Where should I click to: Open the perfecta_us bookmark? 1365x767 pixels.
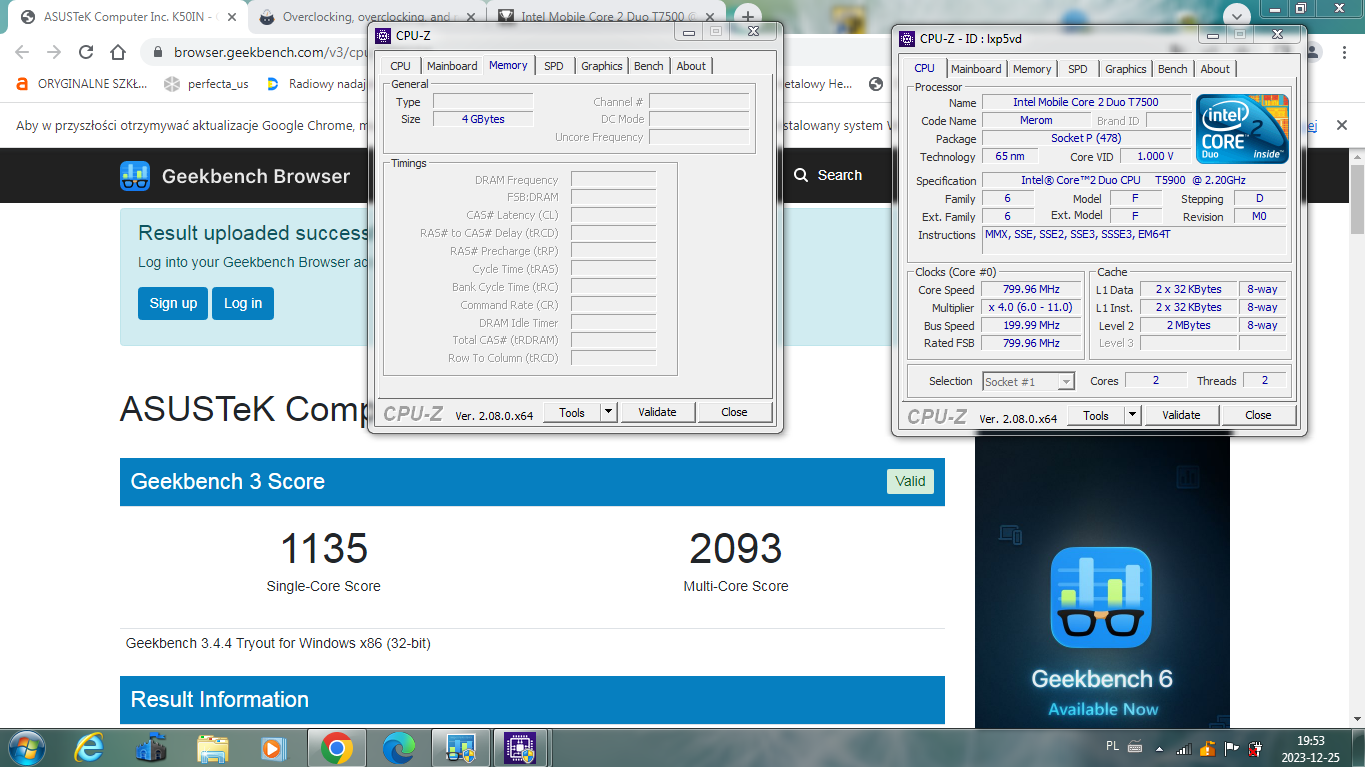207,84
